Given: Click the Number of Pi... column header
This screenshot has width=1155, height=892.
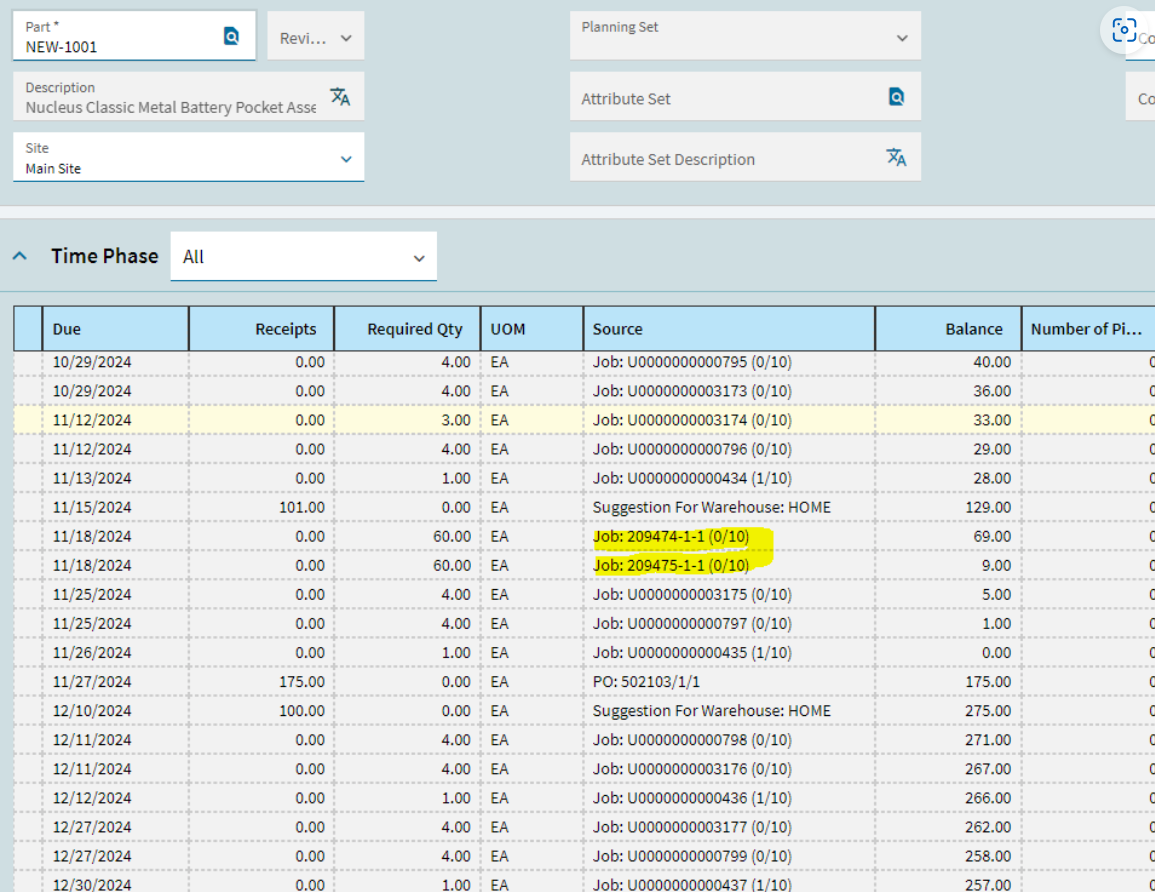Looking at the screenshot, I should coord(1087,329).
